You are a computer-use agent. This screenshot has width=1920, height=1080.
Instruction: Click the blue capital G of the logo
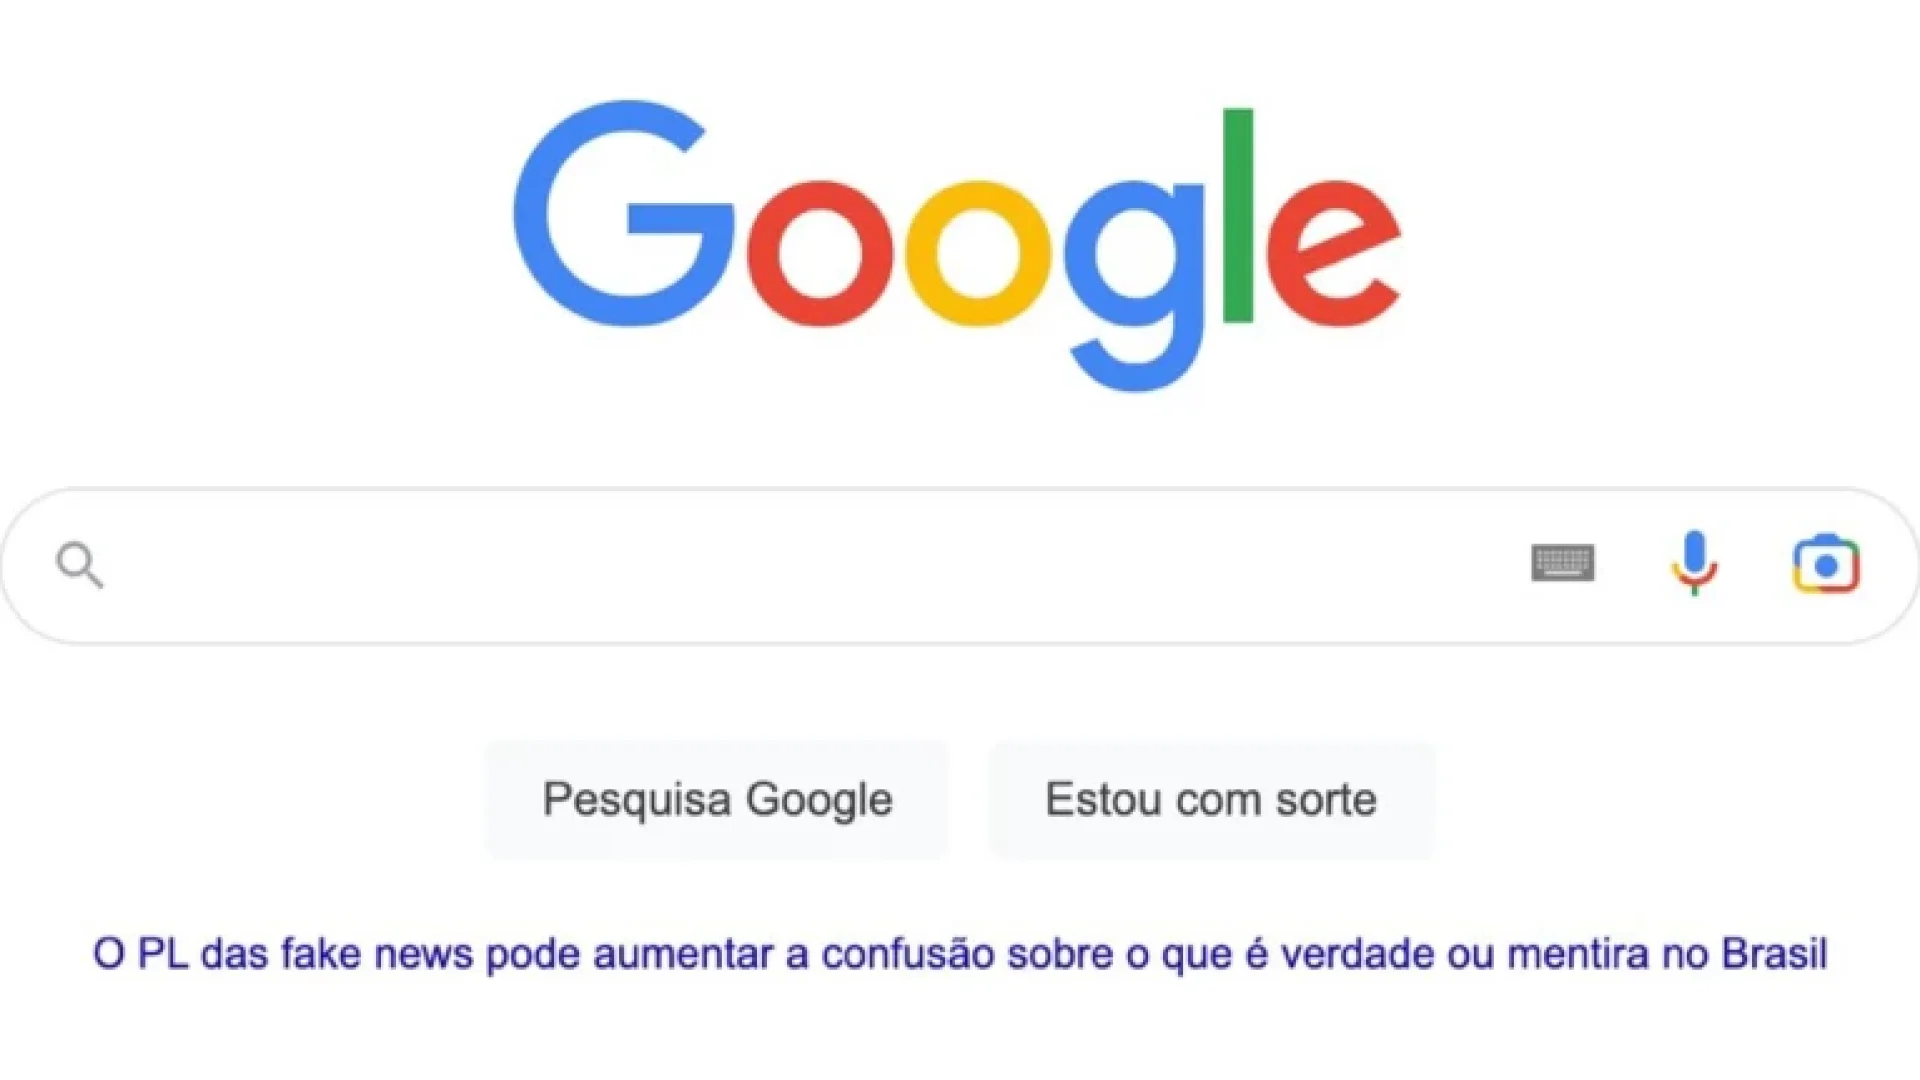coord(622,213)
